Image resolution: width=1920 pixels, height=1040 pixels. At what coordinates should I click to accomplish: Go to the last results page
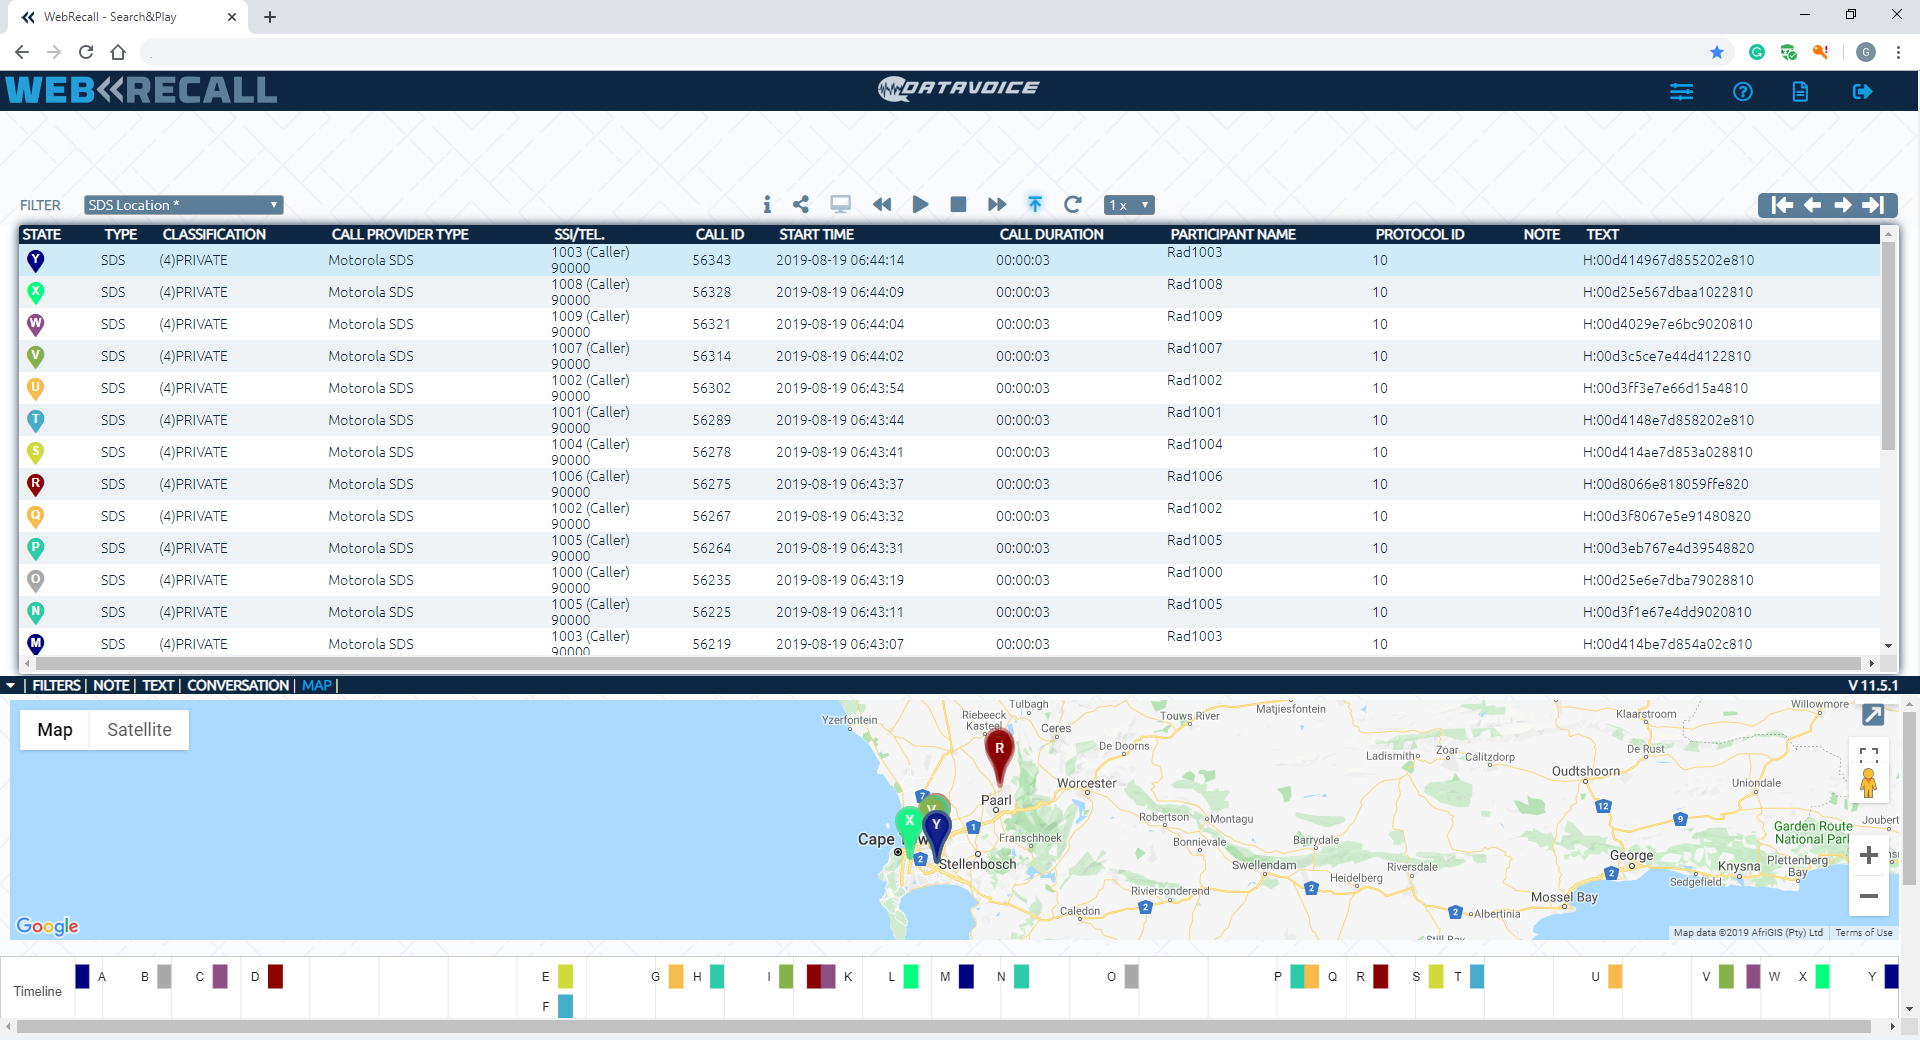(x=1873, y=205)
